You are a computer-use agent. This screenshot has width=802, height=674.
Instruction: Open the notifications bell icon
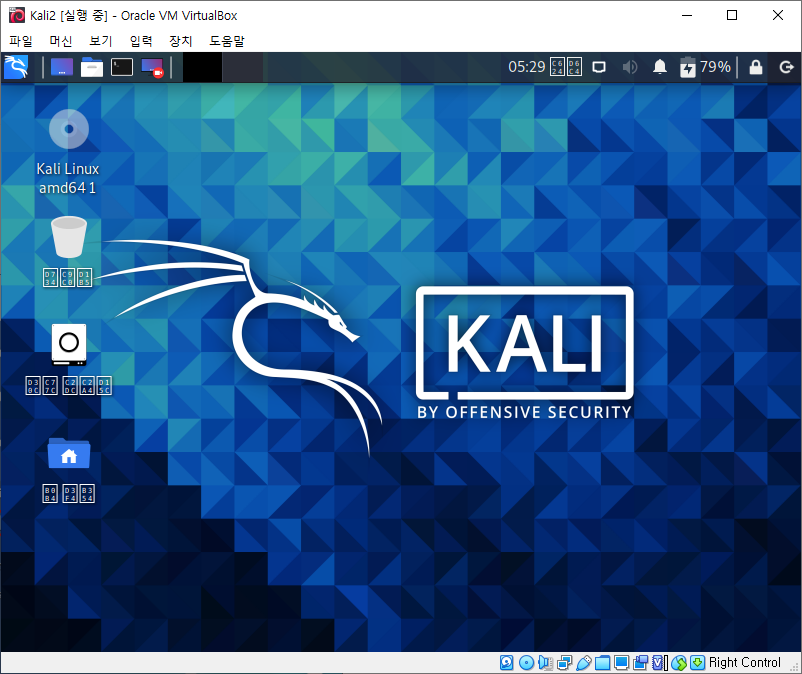point(660,67)
